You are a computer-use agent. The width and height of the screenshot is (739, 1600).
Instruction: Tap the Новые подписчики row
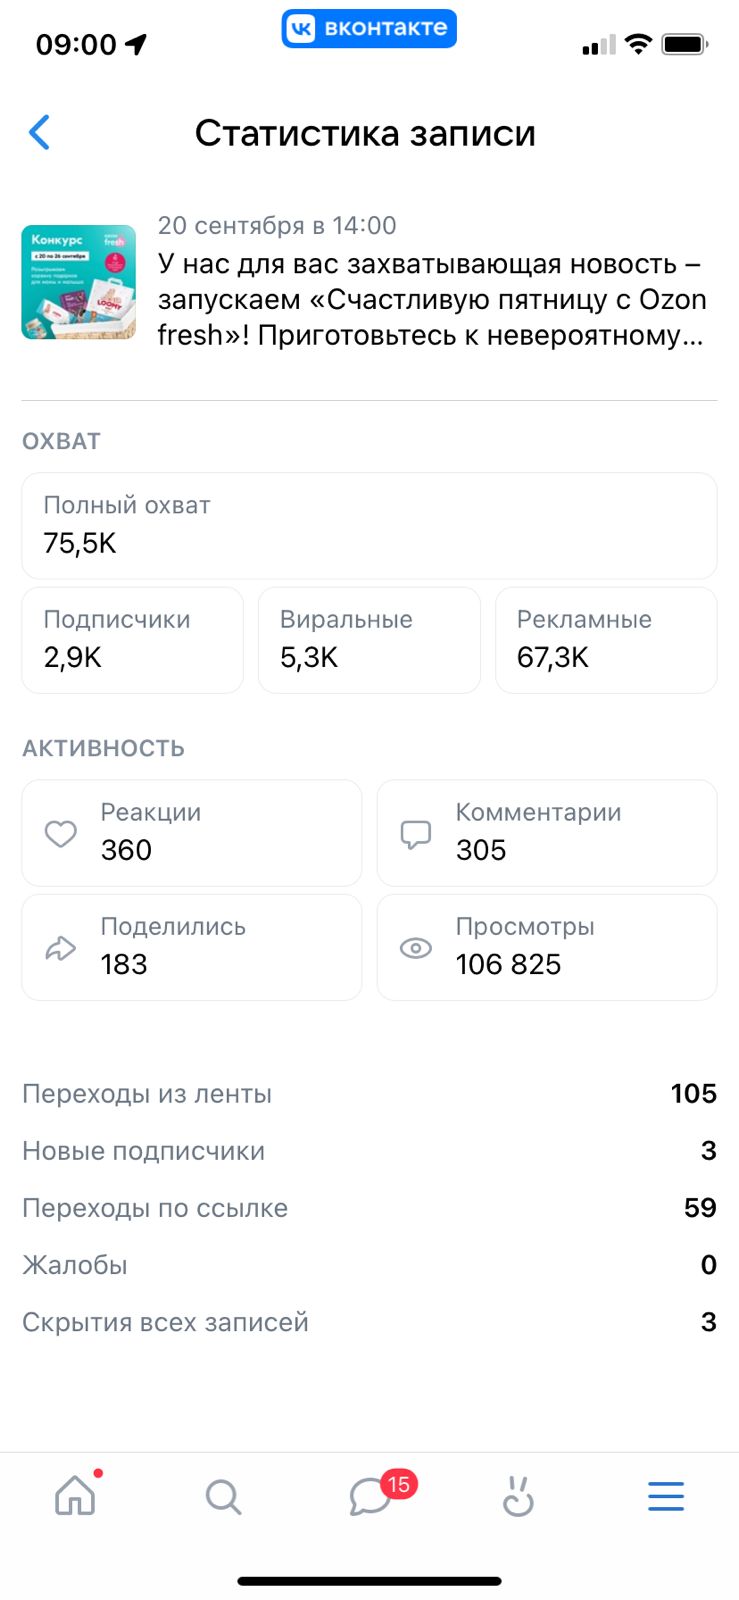click(x=369, y=1151)
